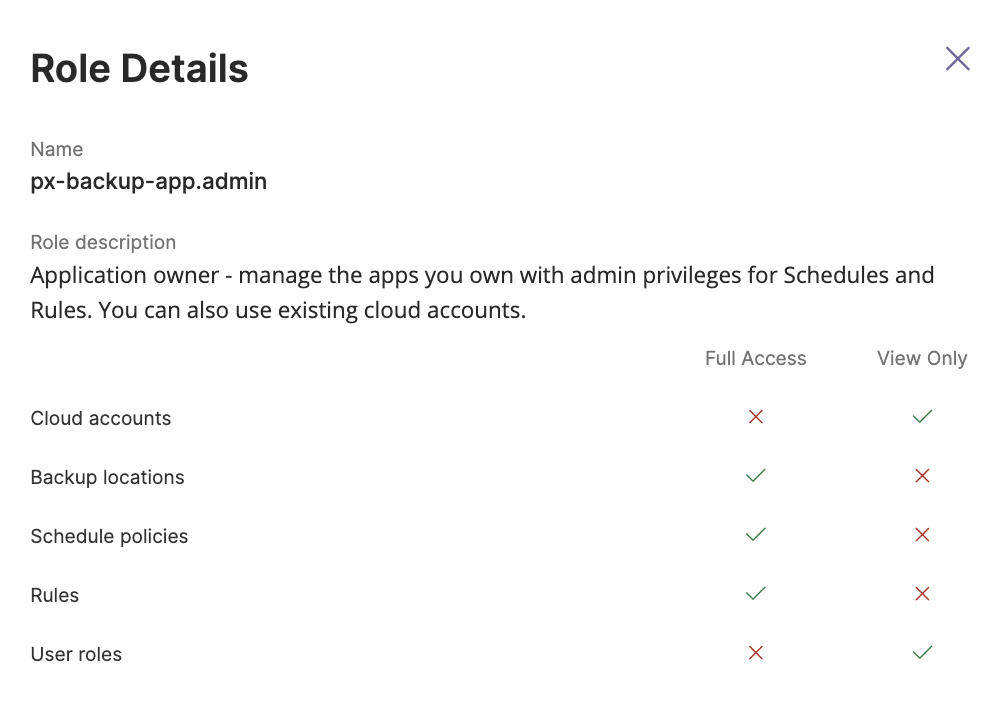Select the Schedule policies row label

109,536
